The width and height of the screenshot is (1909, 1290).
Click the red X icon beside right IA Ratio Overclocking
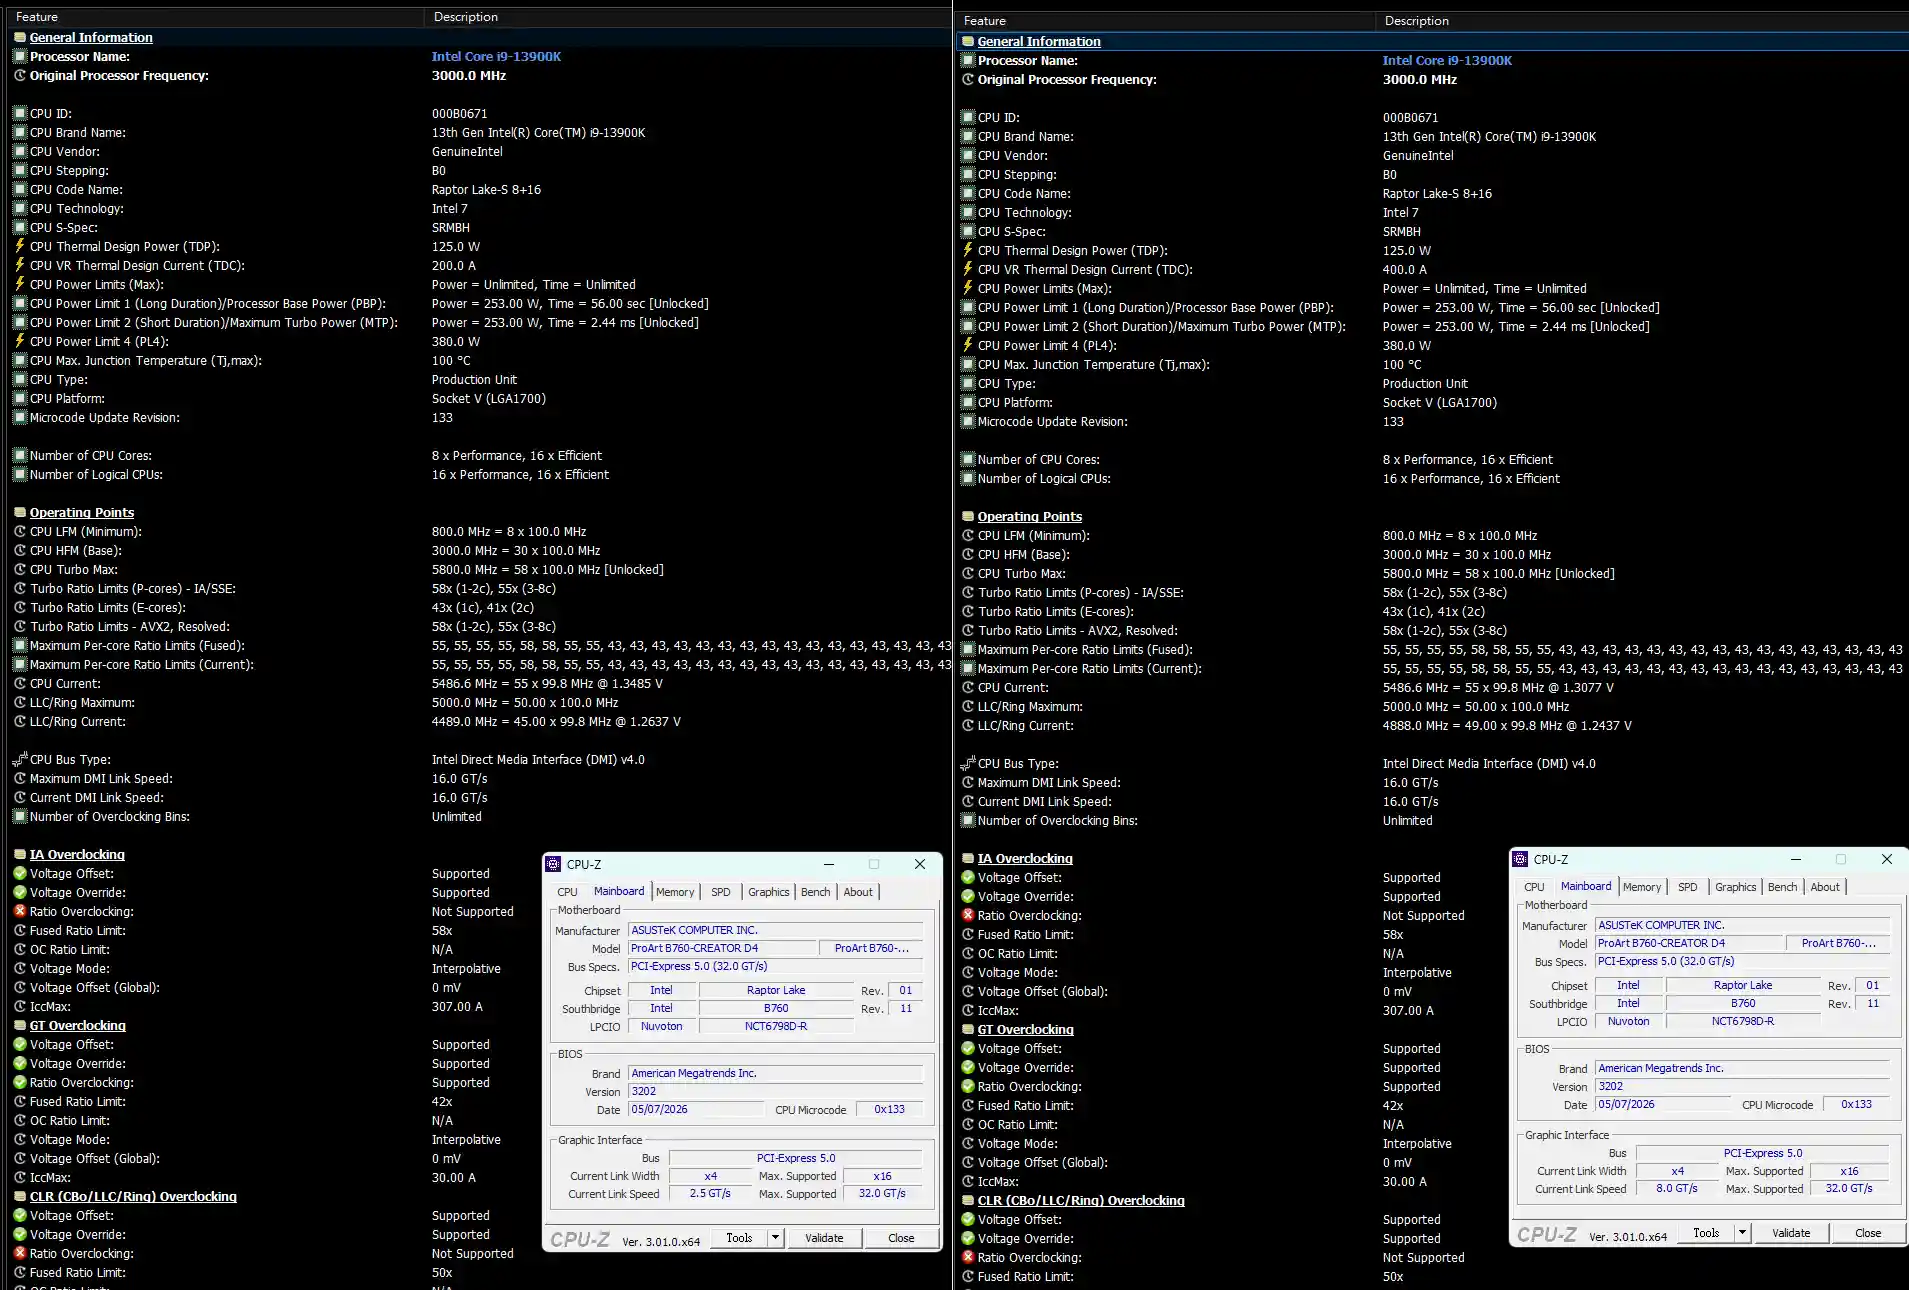coord(968,915)
